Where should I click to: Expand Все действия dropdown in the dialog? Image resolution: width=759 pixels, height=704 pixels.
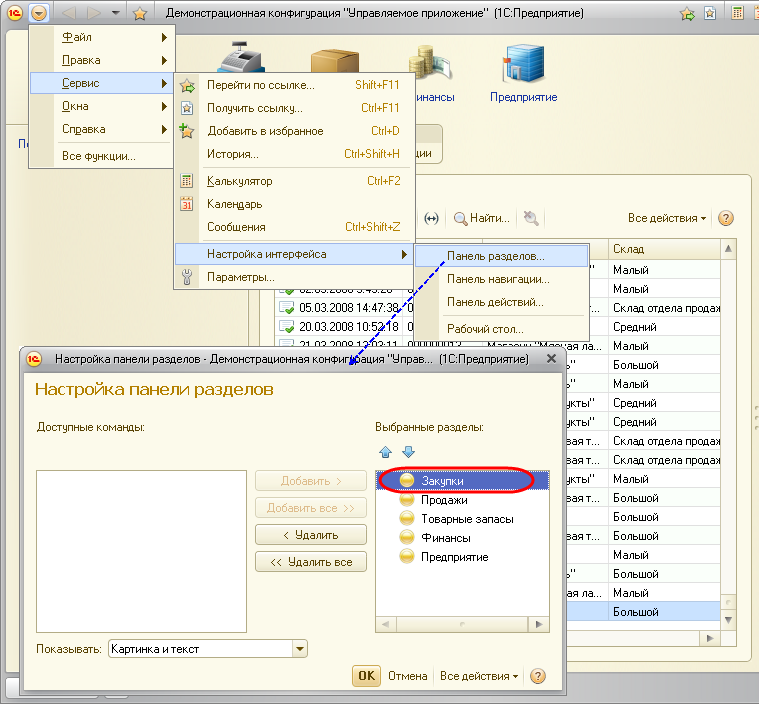point(479,676)
